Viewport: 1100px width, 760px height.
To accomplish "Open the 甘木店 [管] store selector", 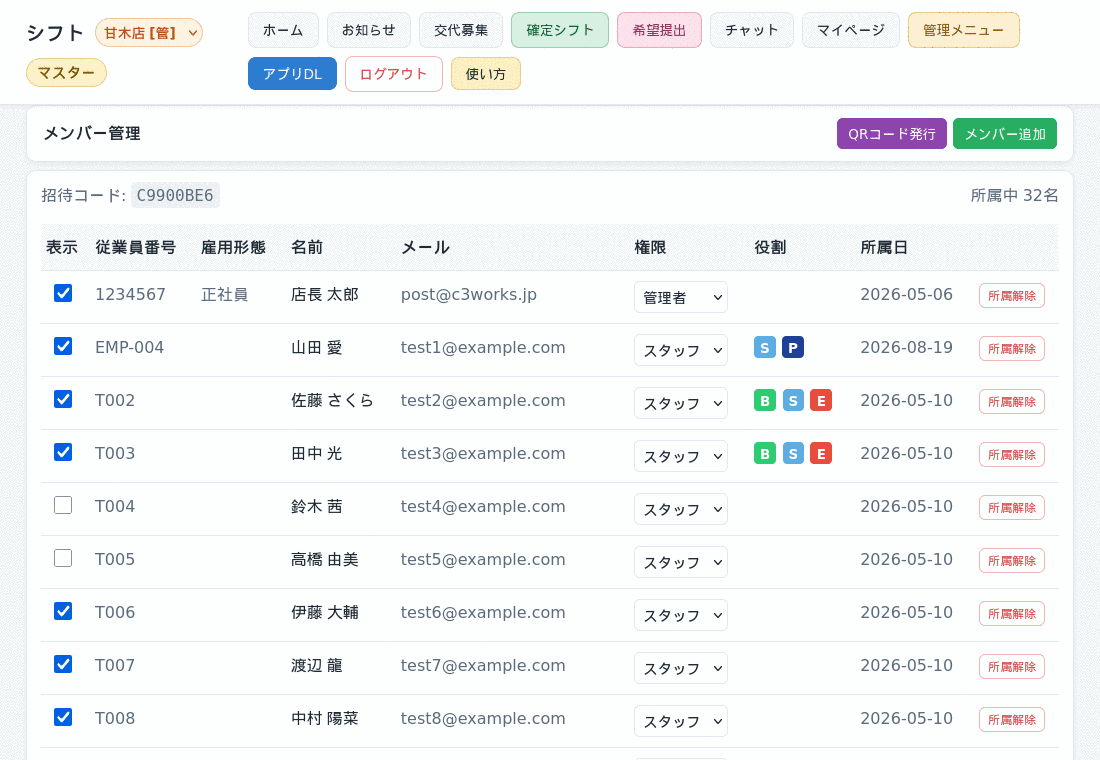I will pos(149,32).
